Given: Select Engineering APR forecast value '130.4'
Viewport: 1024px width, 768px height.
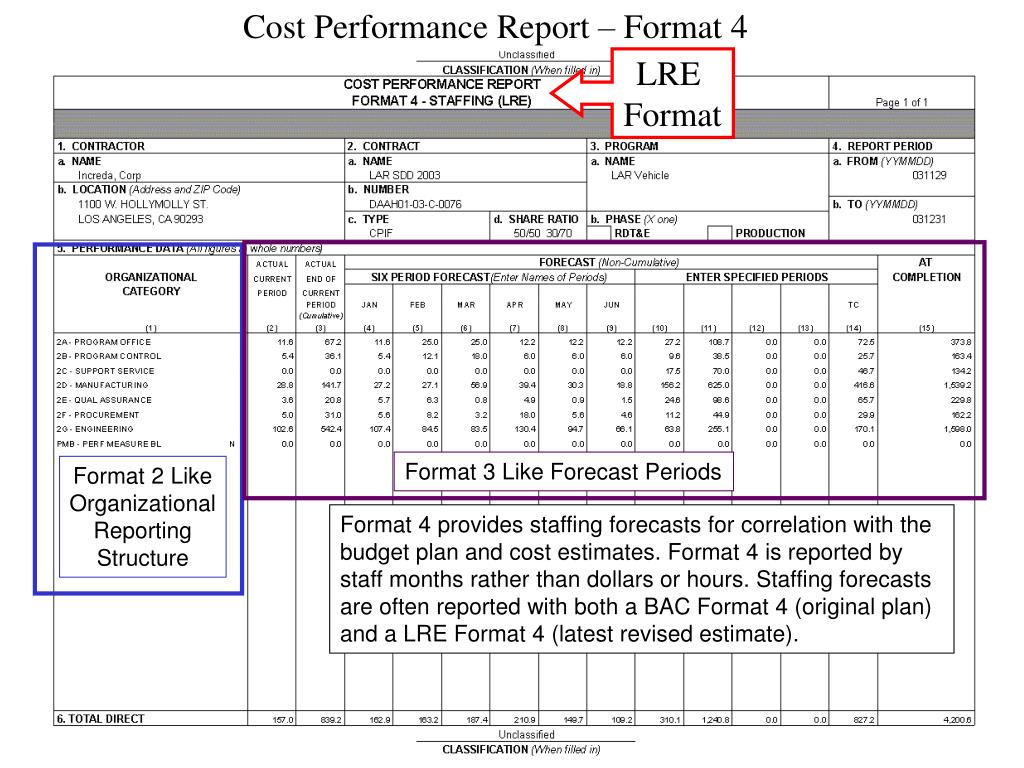Looking at the screenshot, I should 525,429.
